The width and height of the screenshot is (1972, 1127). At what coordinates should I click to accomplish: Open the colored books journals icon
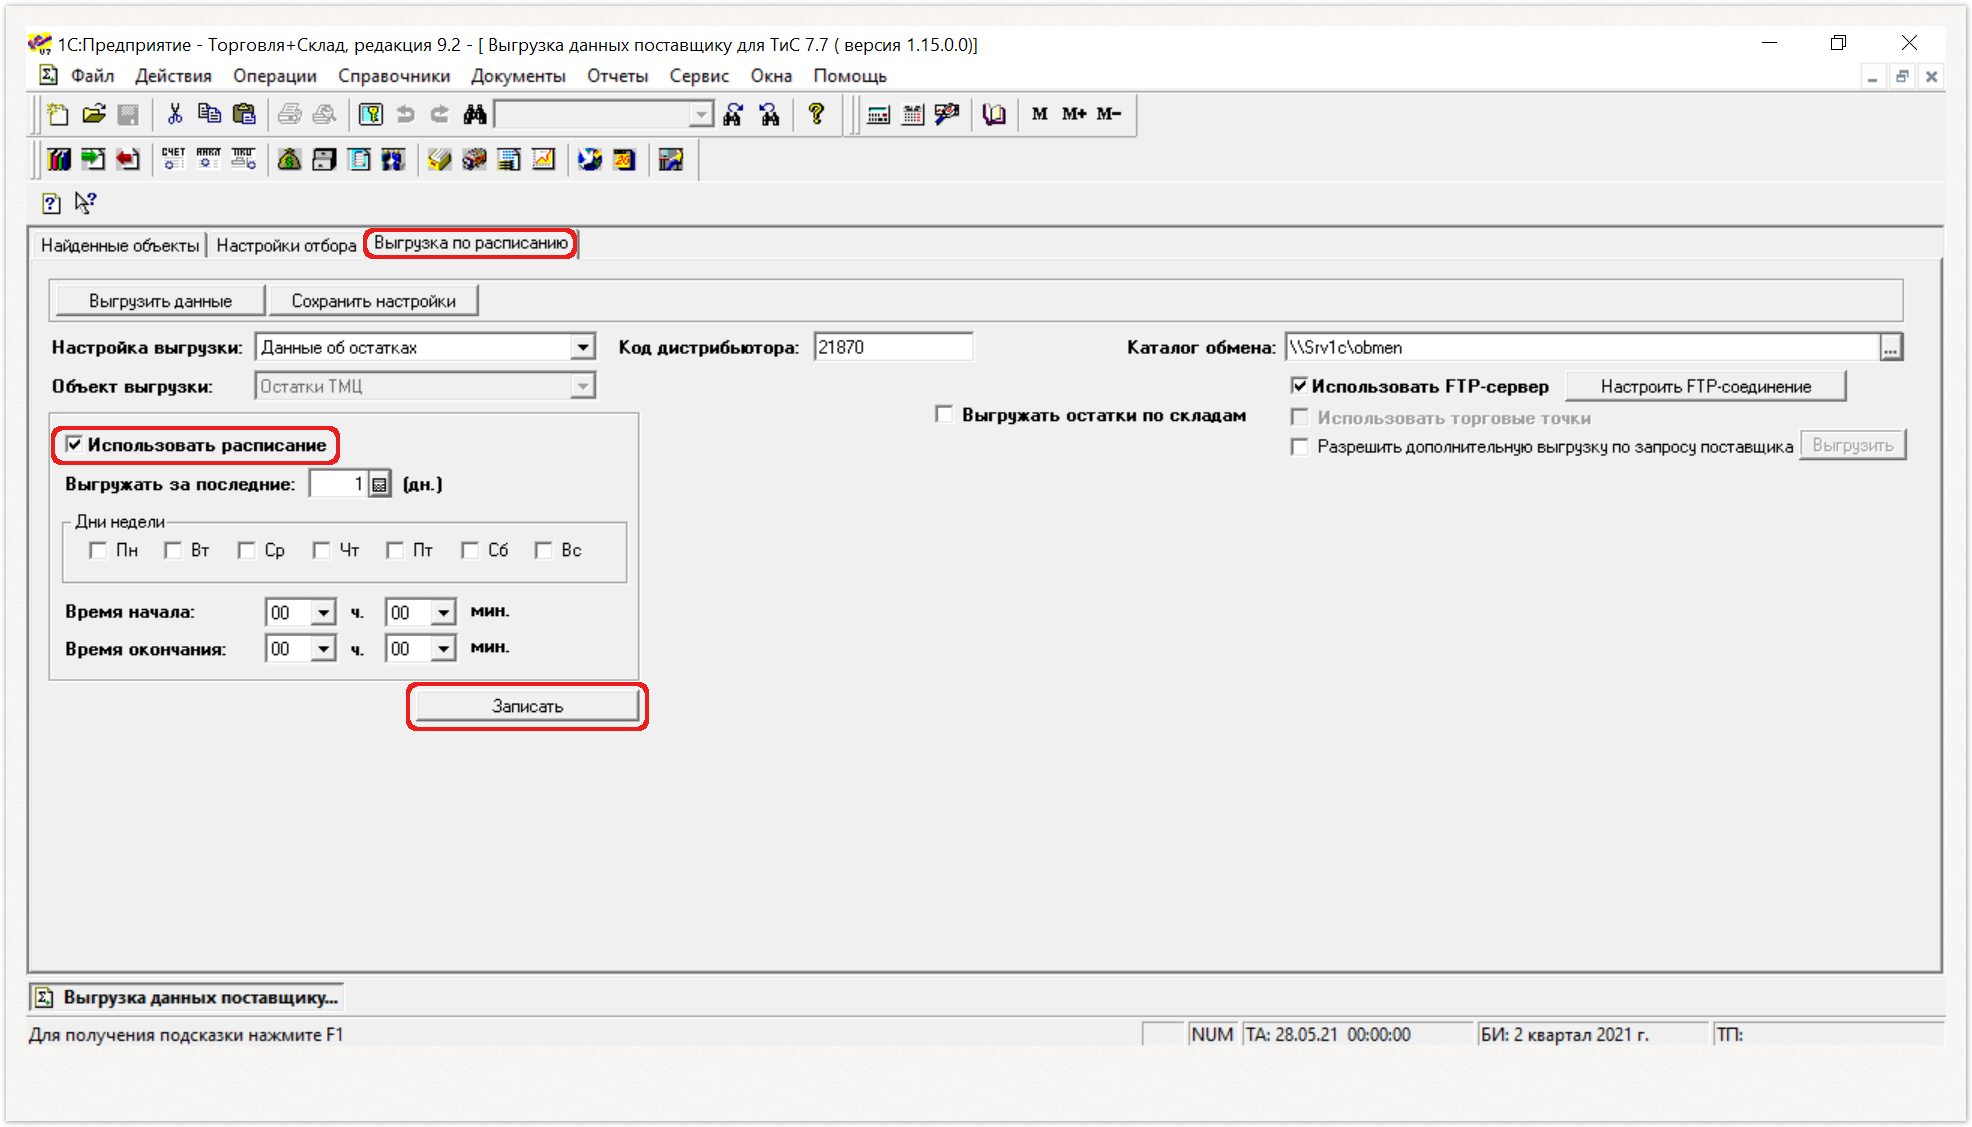(x=59, y=159)
